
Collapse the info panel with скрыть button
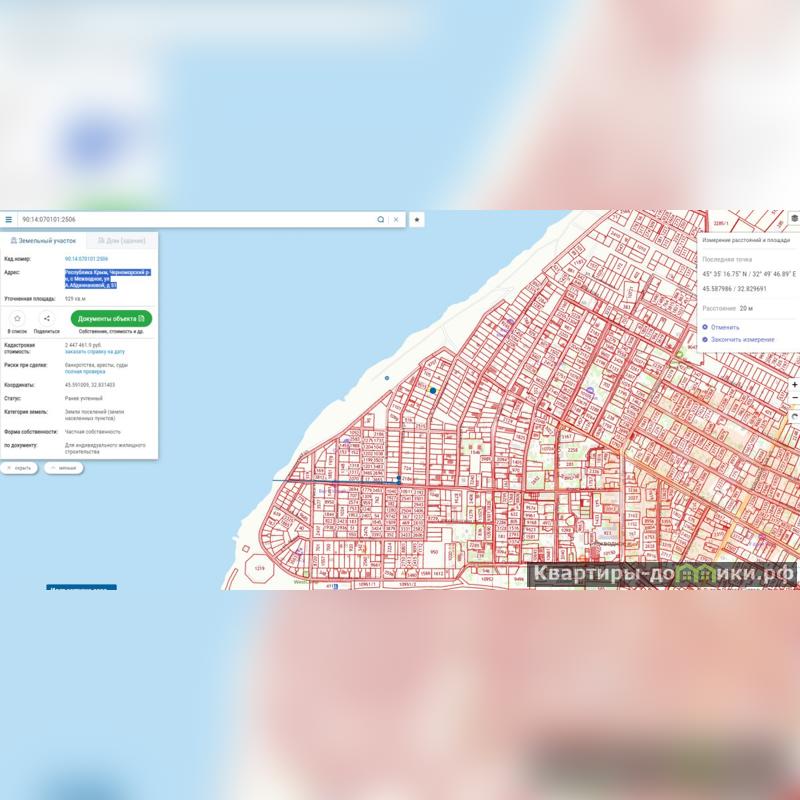(x=19, y=468)
